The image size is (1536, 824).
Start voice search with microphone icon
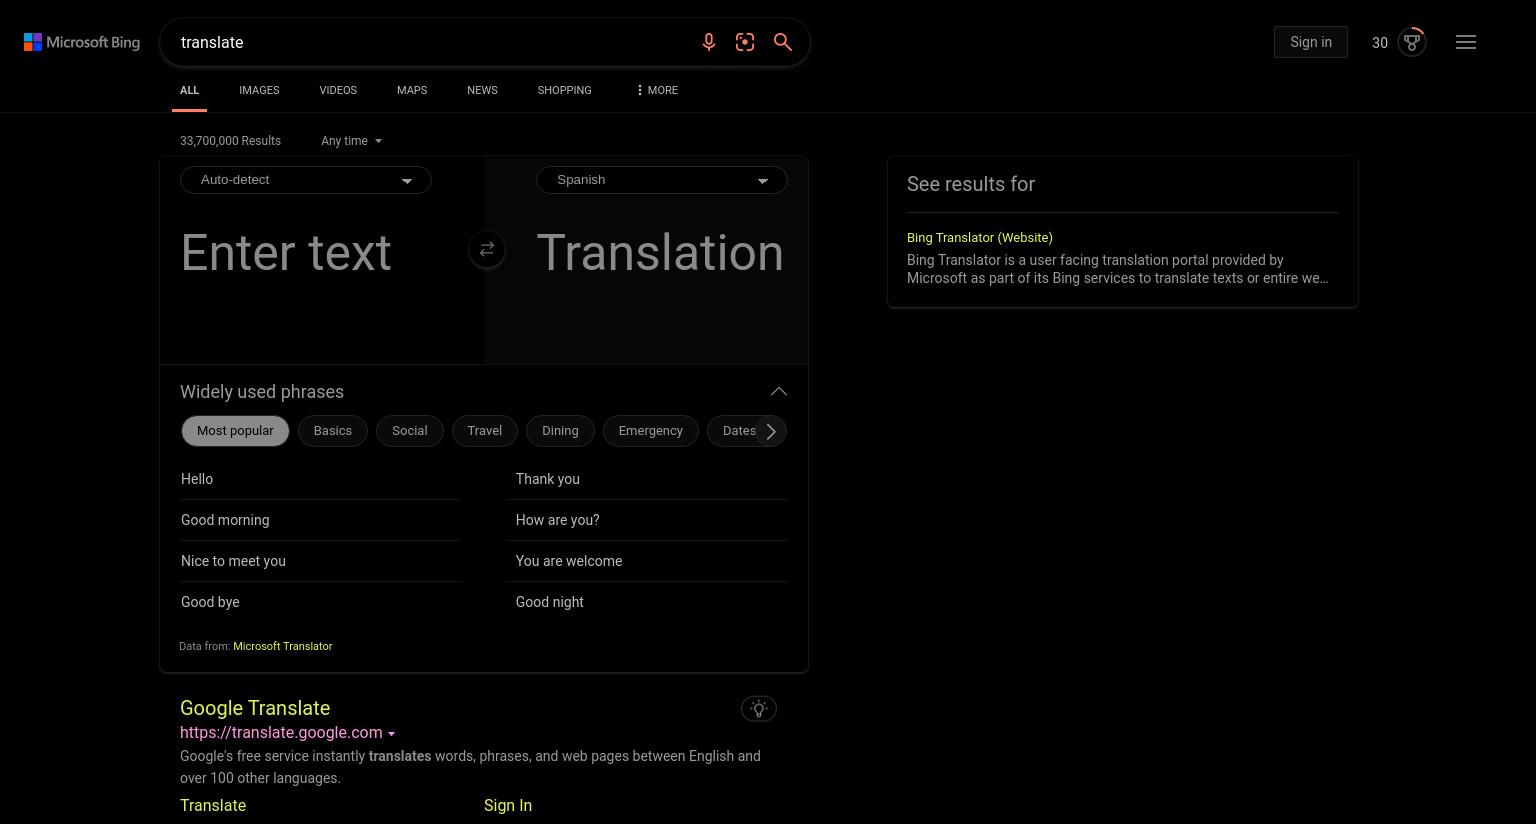(x=708, y=42)
